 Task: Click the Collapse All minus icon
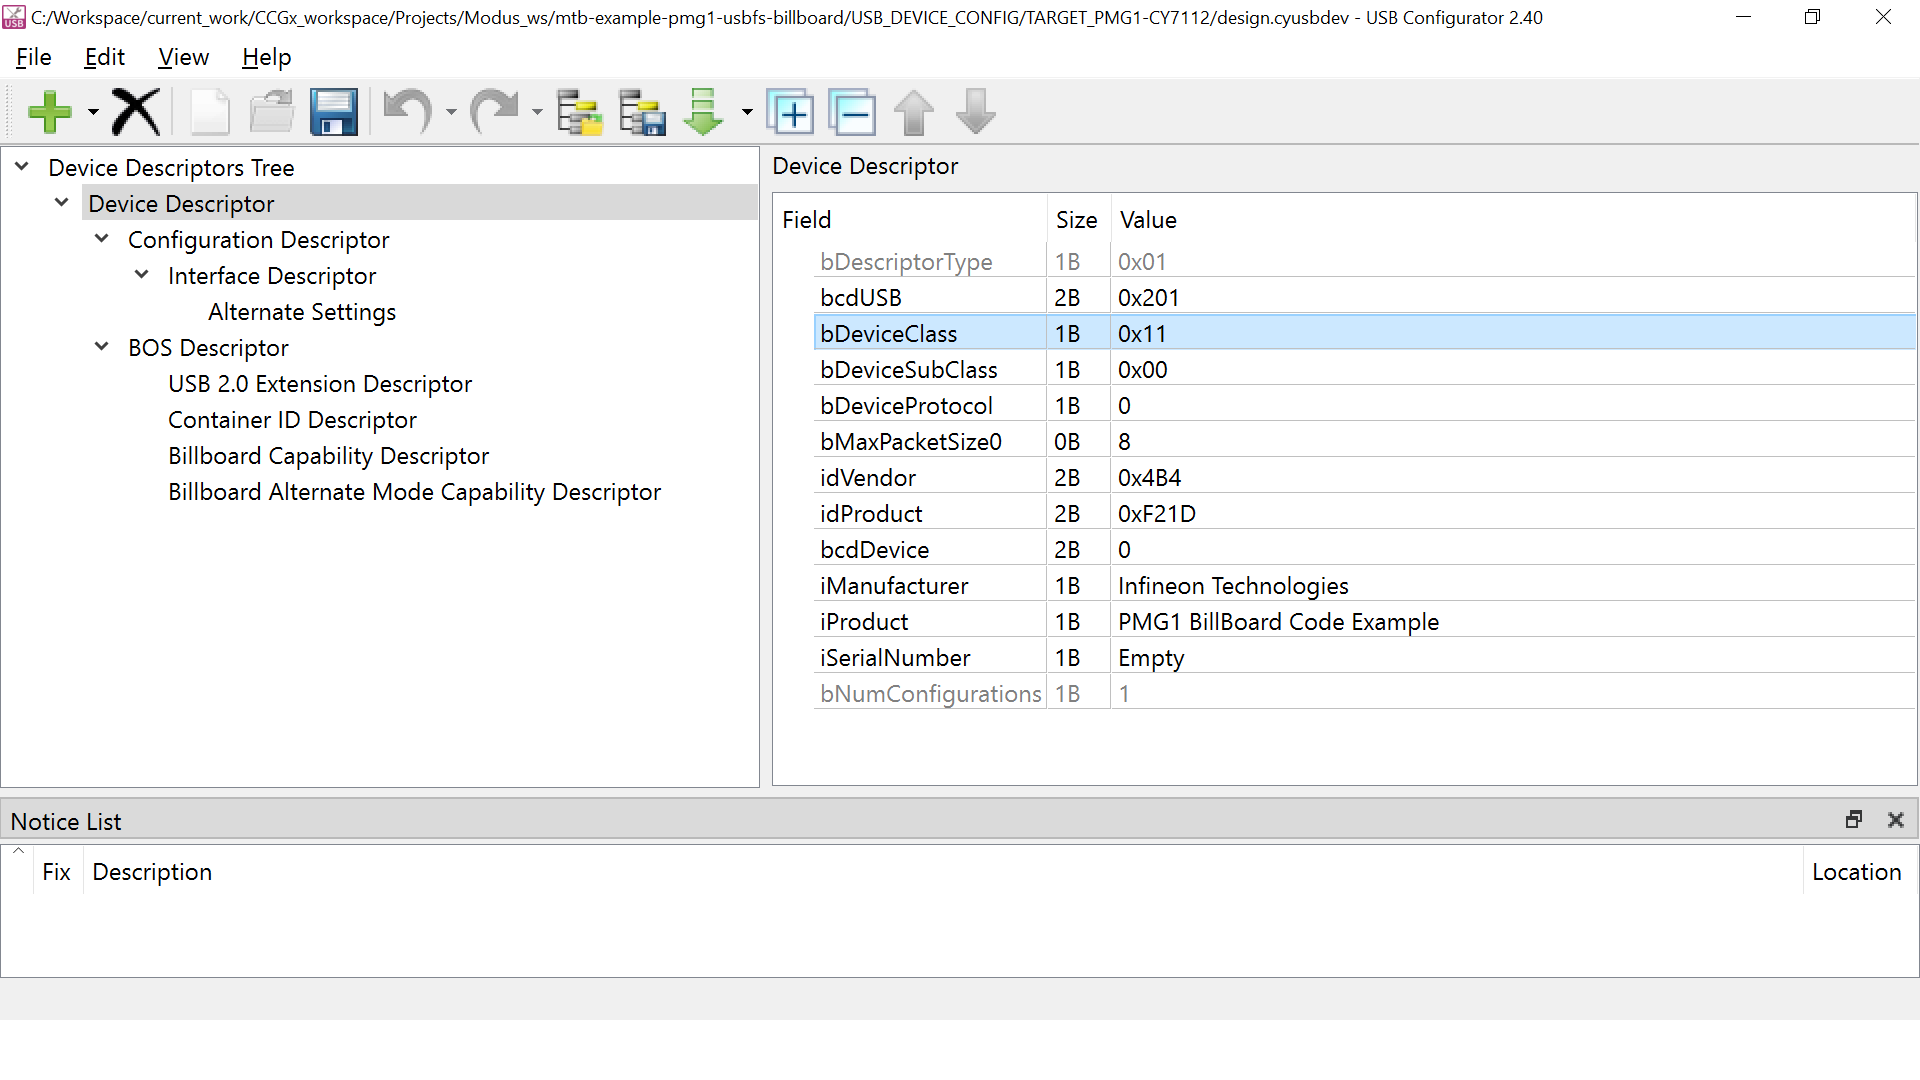(853, 112)
